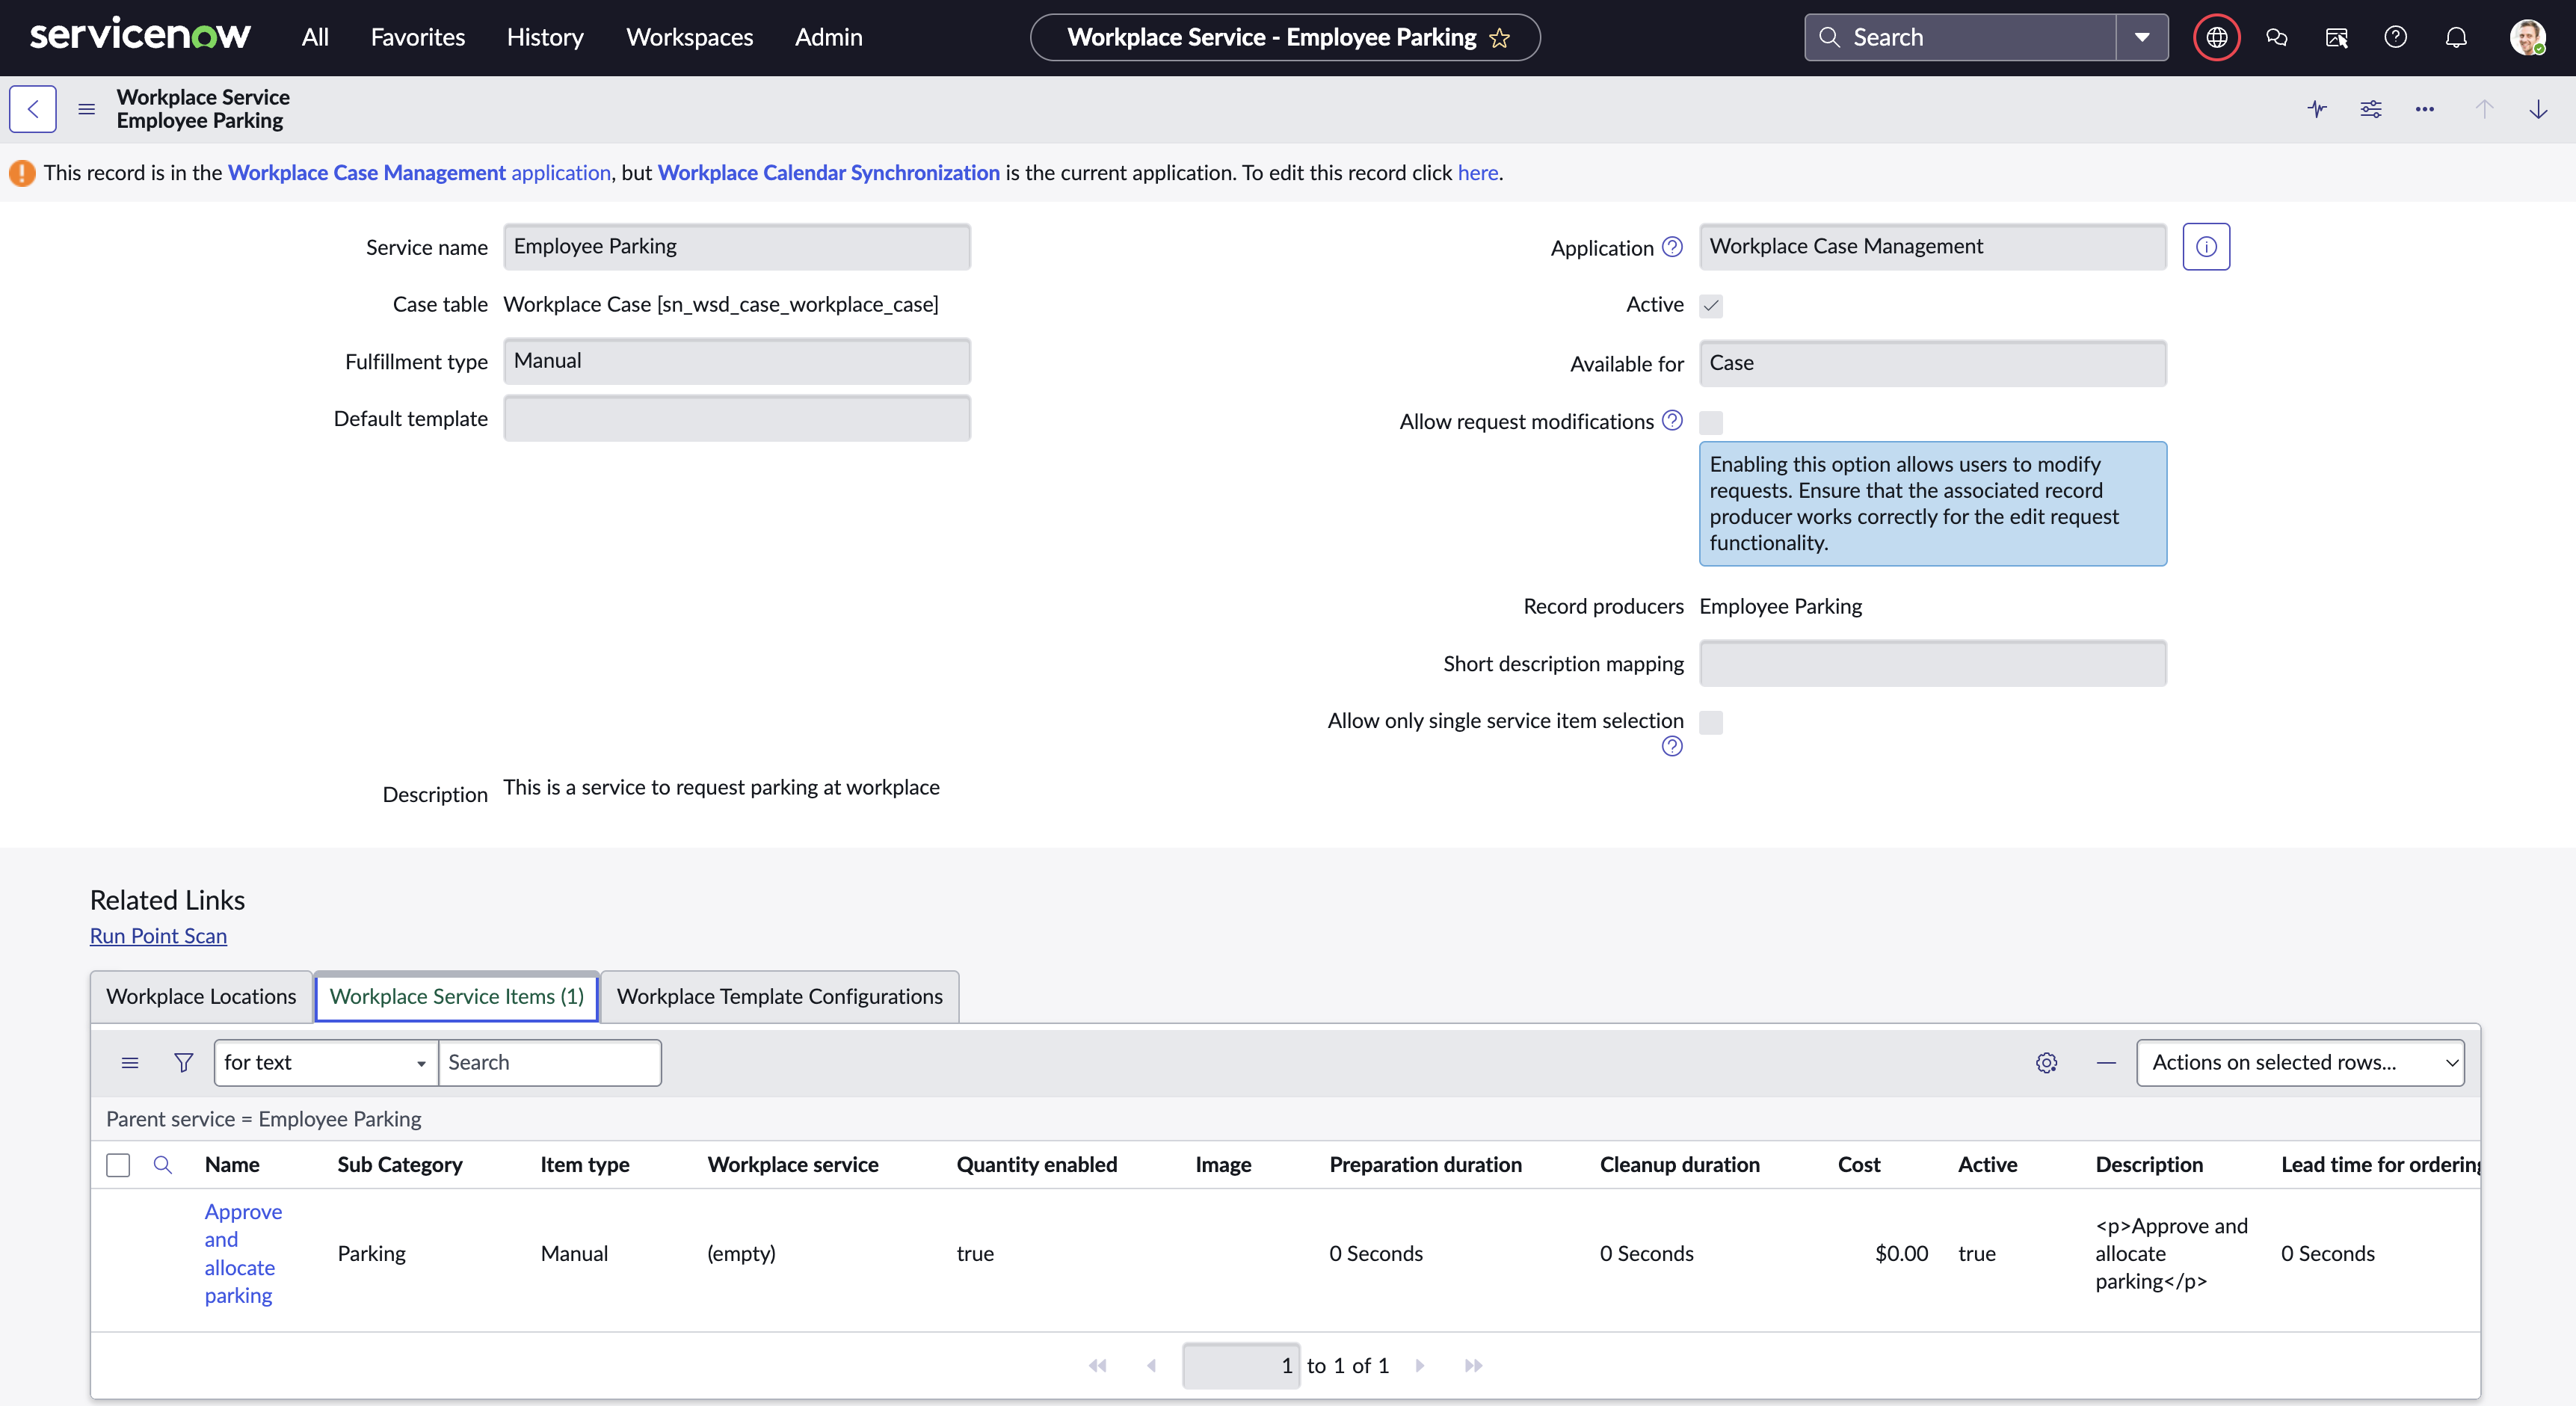Open the Favorites menu
Viewport: 2576px width, 1406px height.
[x=418, y=38]
